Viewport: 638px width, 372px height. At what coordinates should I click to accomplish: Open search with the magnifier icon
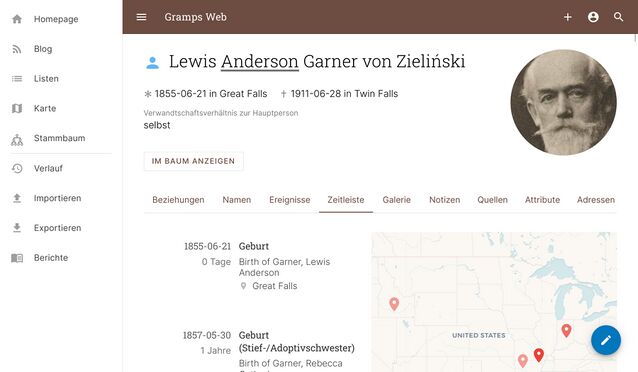tap(618, 17)
